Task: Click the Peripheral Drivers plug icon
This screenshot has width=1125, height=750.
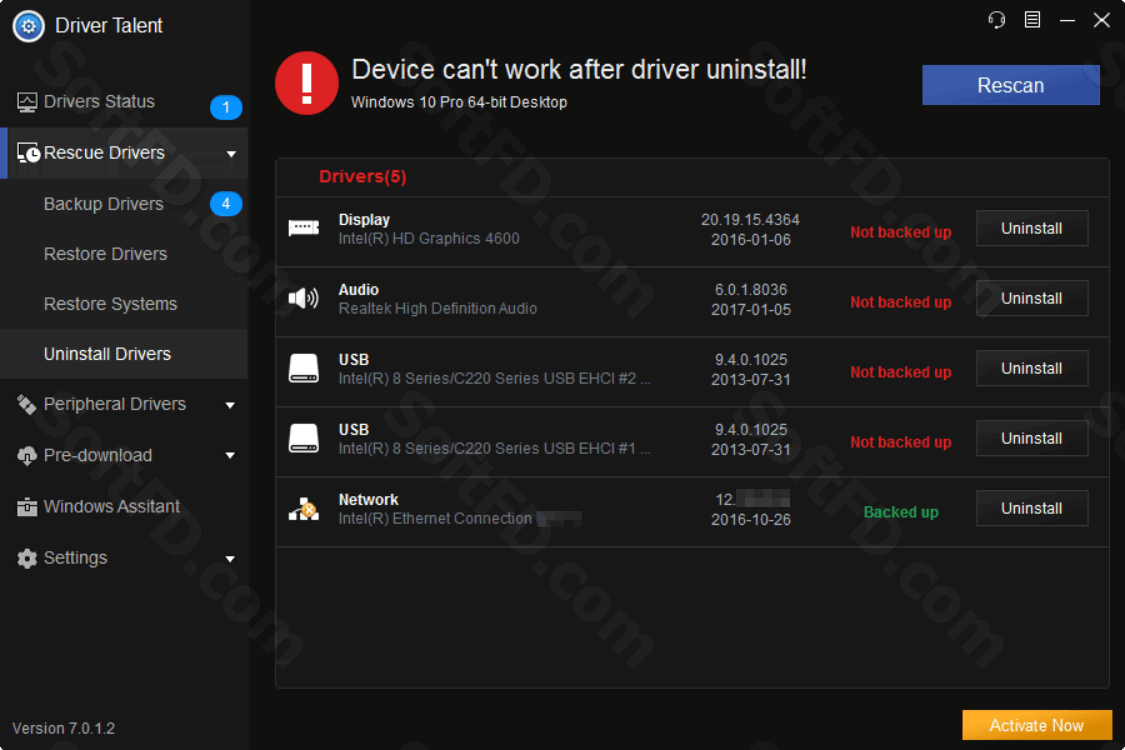Action: pyautogui.click(x=27, y=405)
